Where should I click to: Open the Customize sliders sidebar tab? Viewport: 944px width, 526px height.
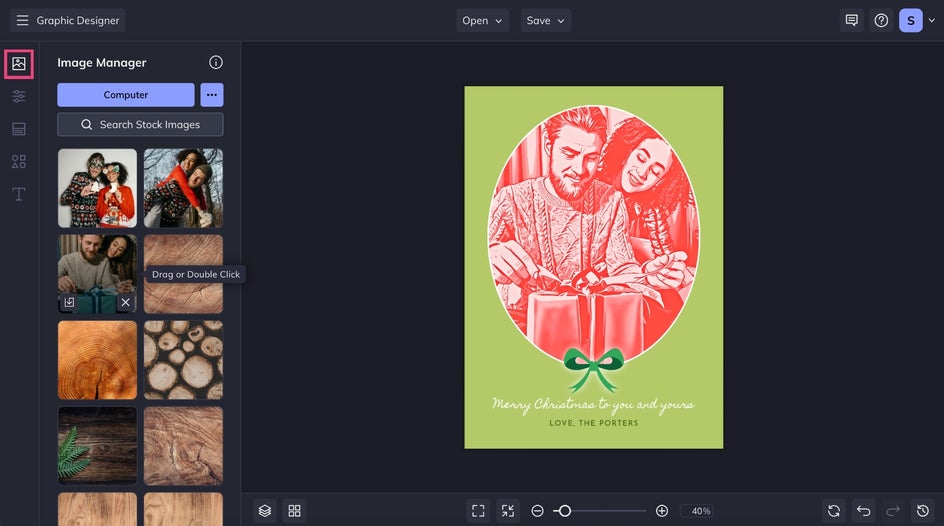coord(19,96)
